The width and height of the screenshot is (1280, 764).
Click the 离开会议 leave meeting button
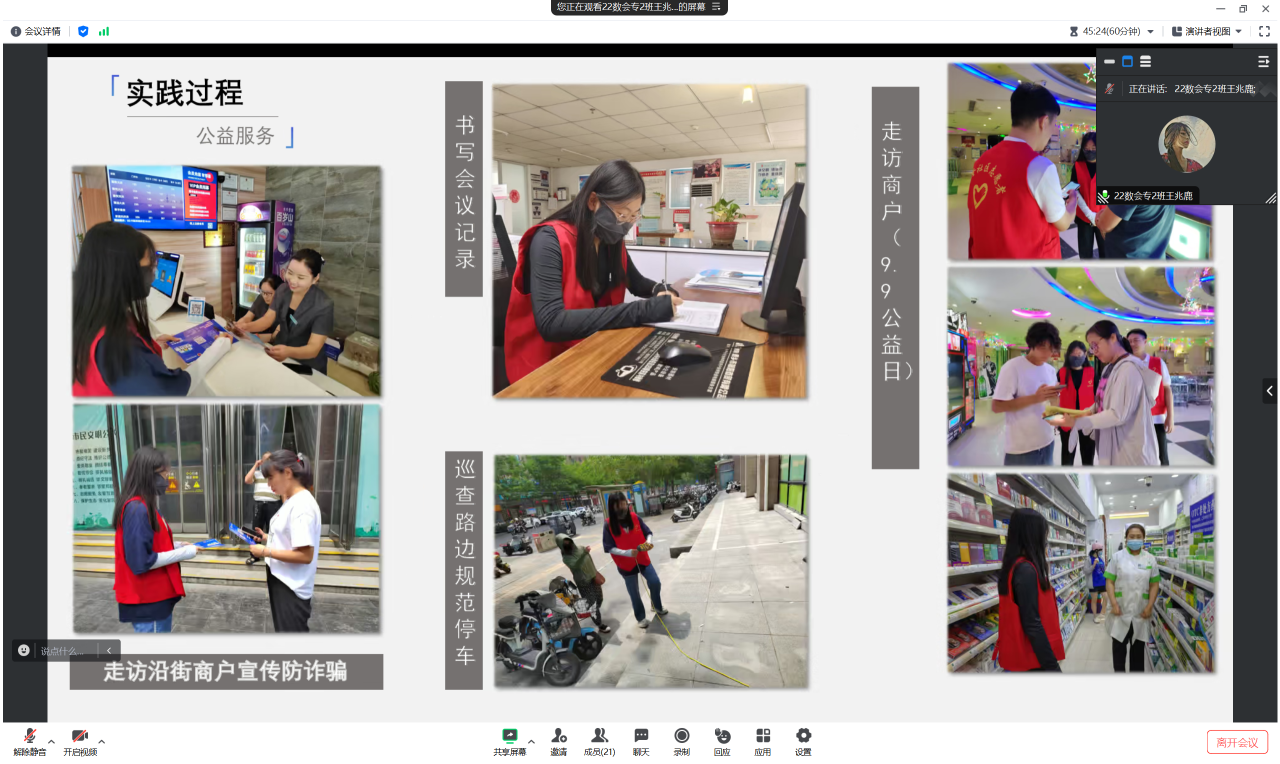pos(1237,742)
